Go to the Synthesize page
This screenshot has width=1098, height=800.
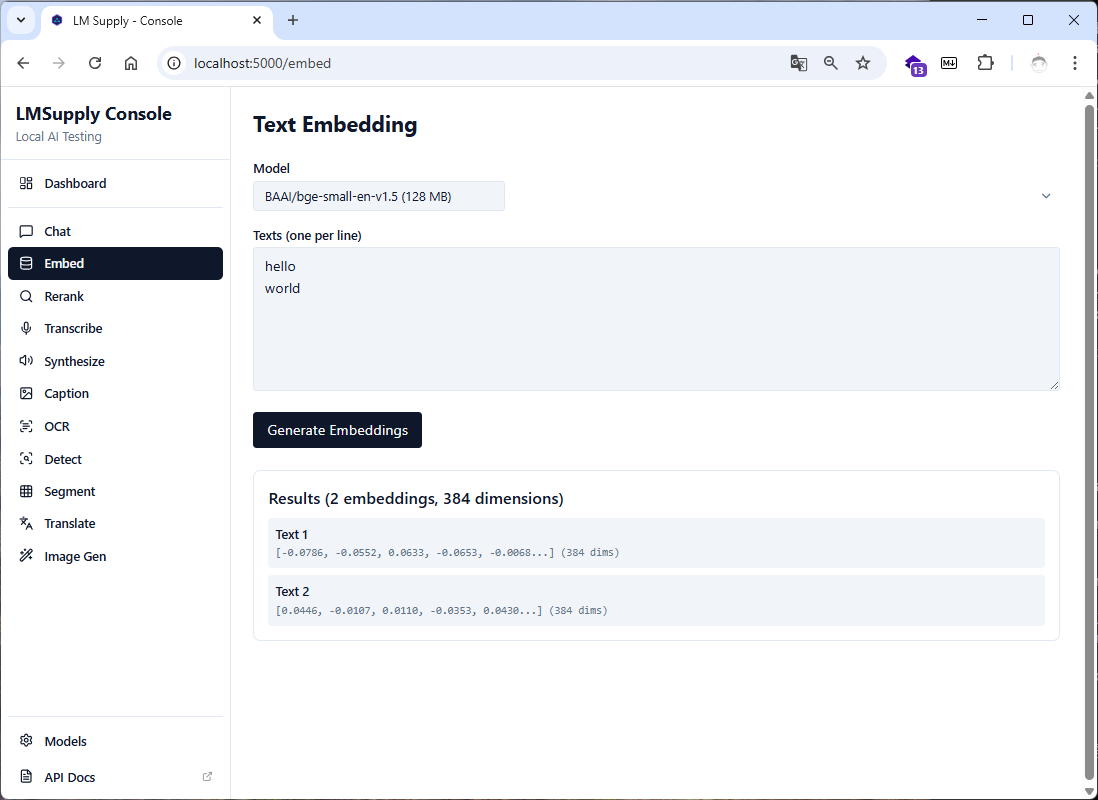click(116, 361)
